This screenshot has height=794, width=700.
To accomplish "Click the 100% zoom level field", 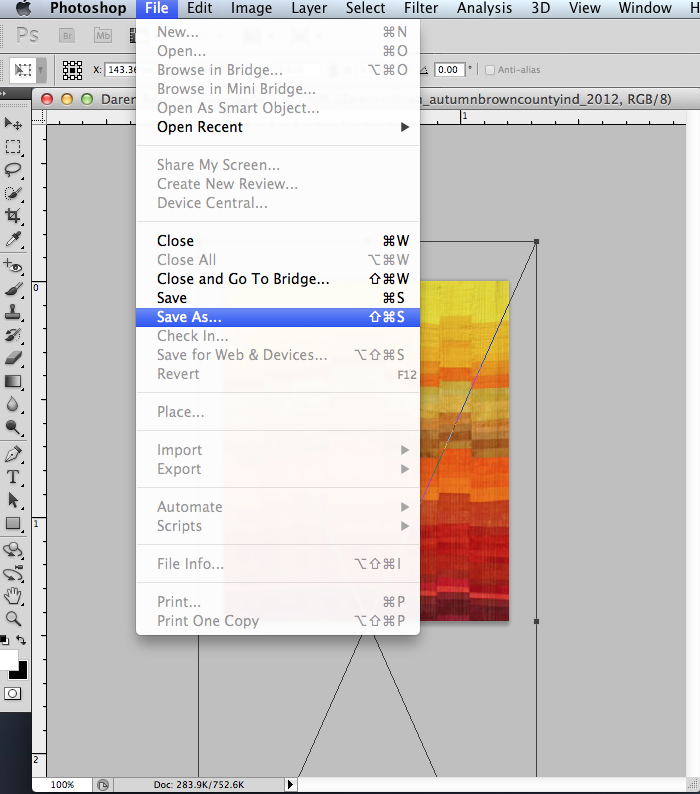I will pyautogui.click(x=62, y=784).
